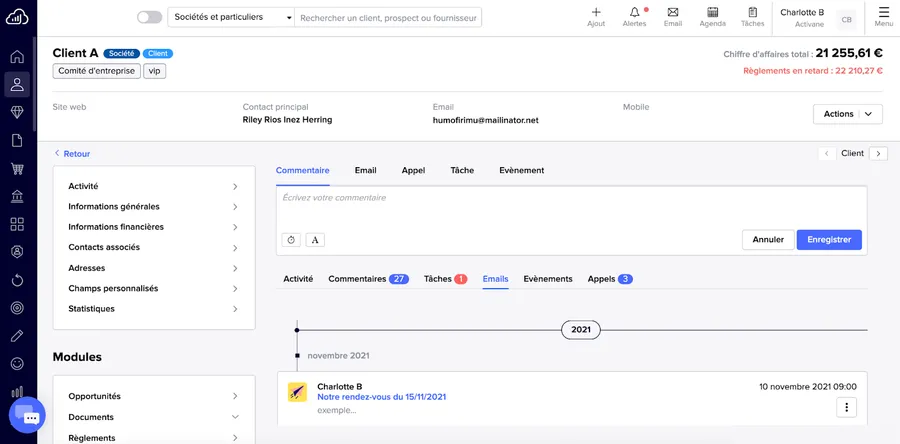Expand the Adresses section
This screenshot has height=444, width=900.
pos(154,268)
